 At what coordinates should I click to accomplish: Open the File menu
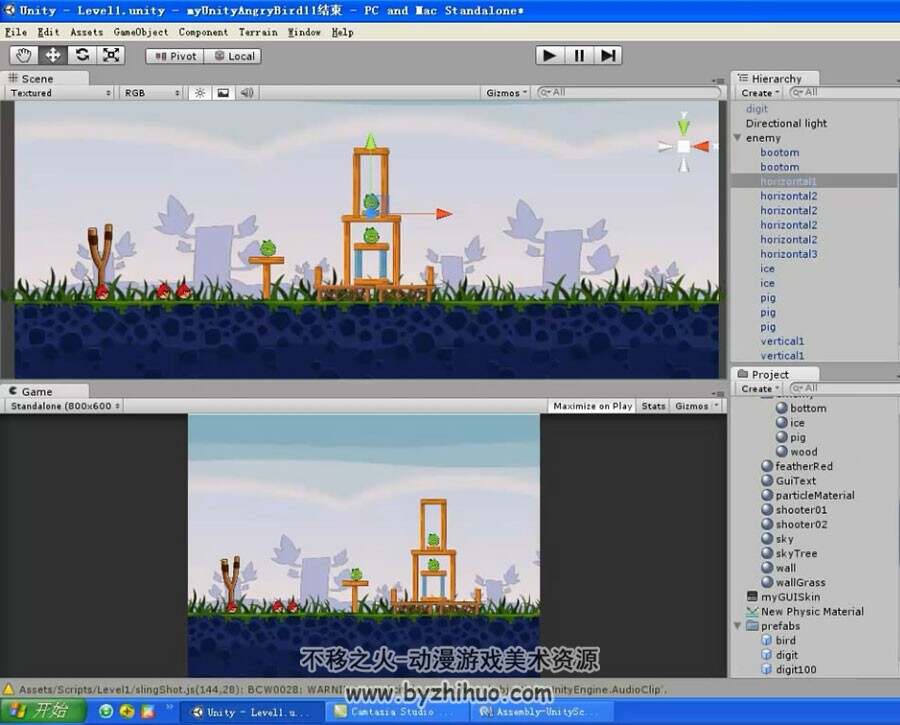(16, 32)
